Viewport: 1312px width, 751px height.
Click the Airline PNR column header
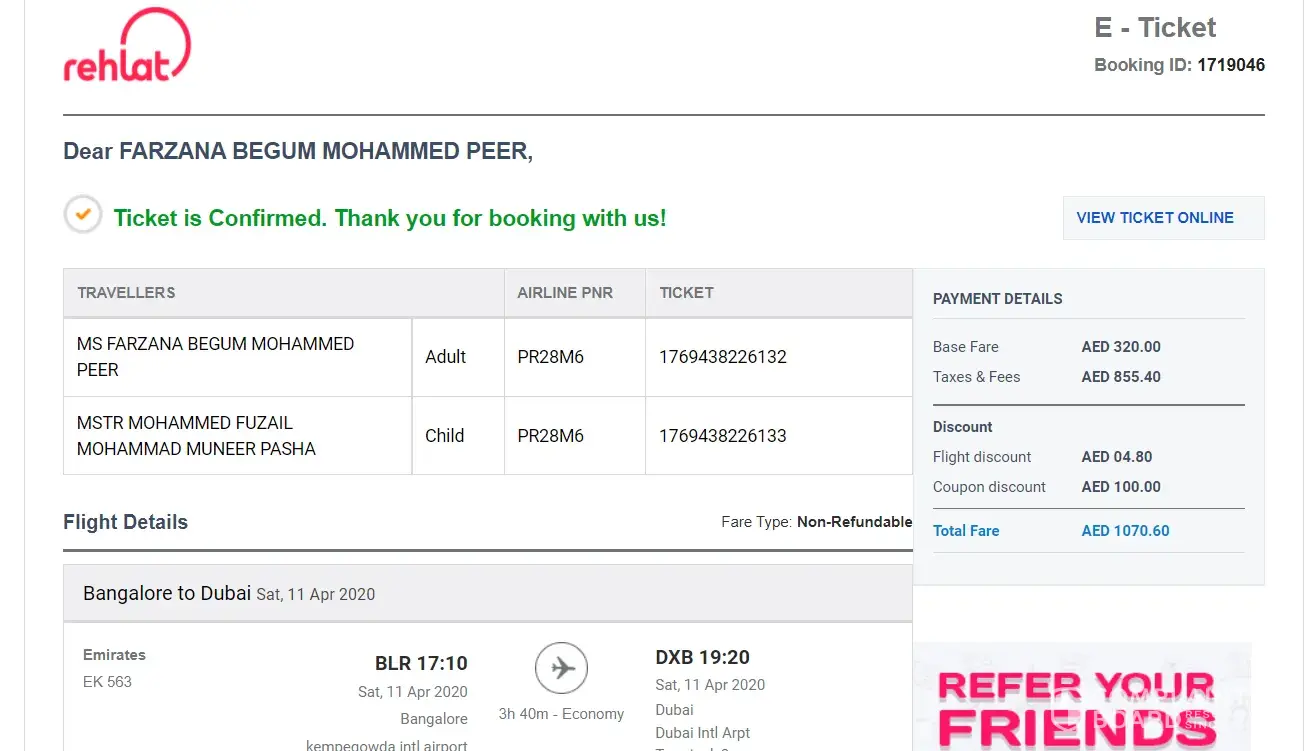tap(565, 293)
